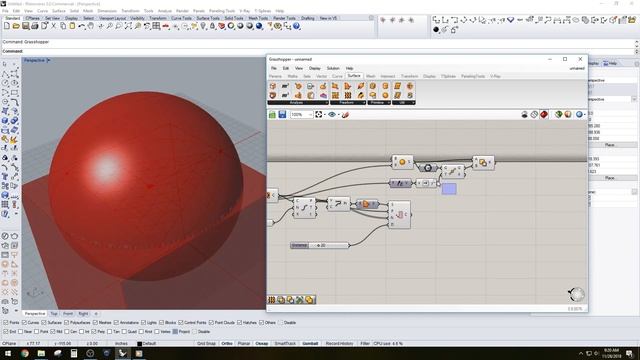Enable the Quad osnap checkbox
The height and width of the screenshot is (360, 640).
[124, 332]
